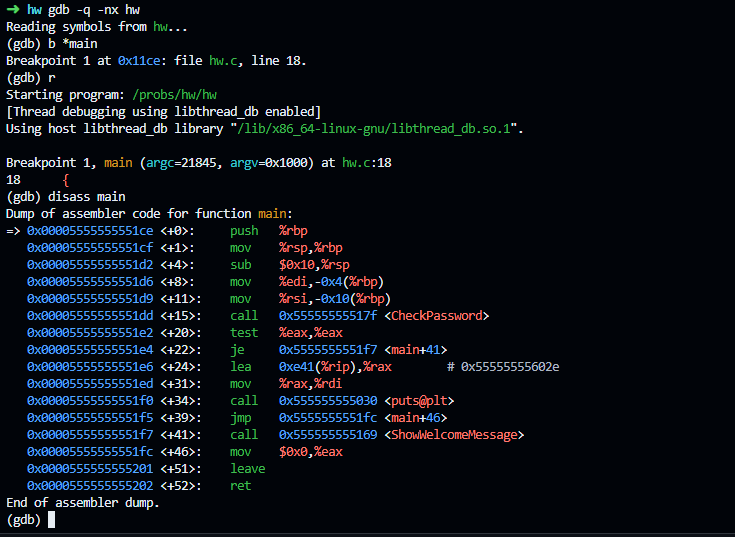
Task: Click the 'End of assembler dump.' line
Action: (x=83, y=503)
